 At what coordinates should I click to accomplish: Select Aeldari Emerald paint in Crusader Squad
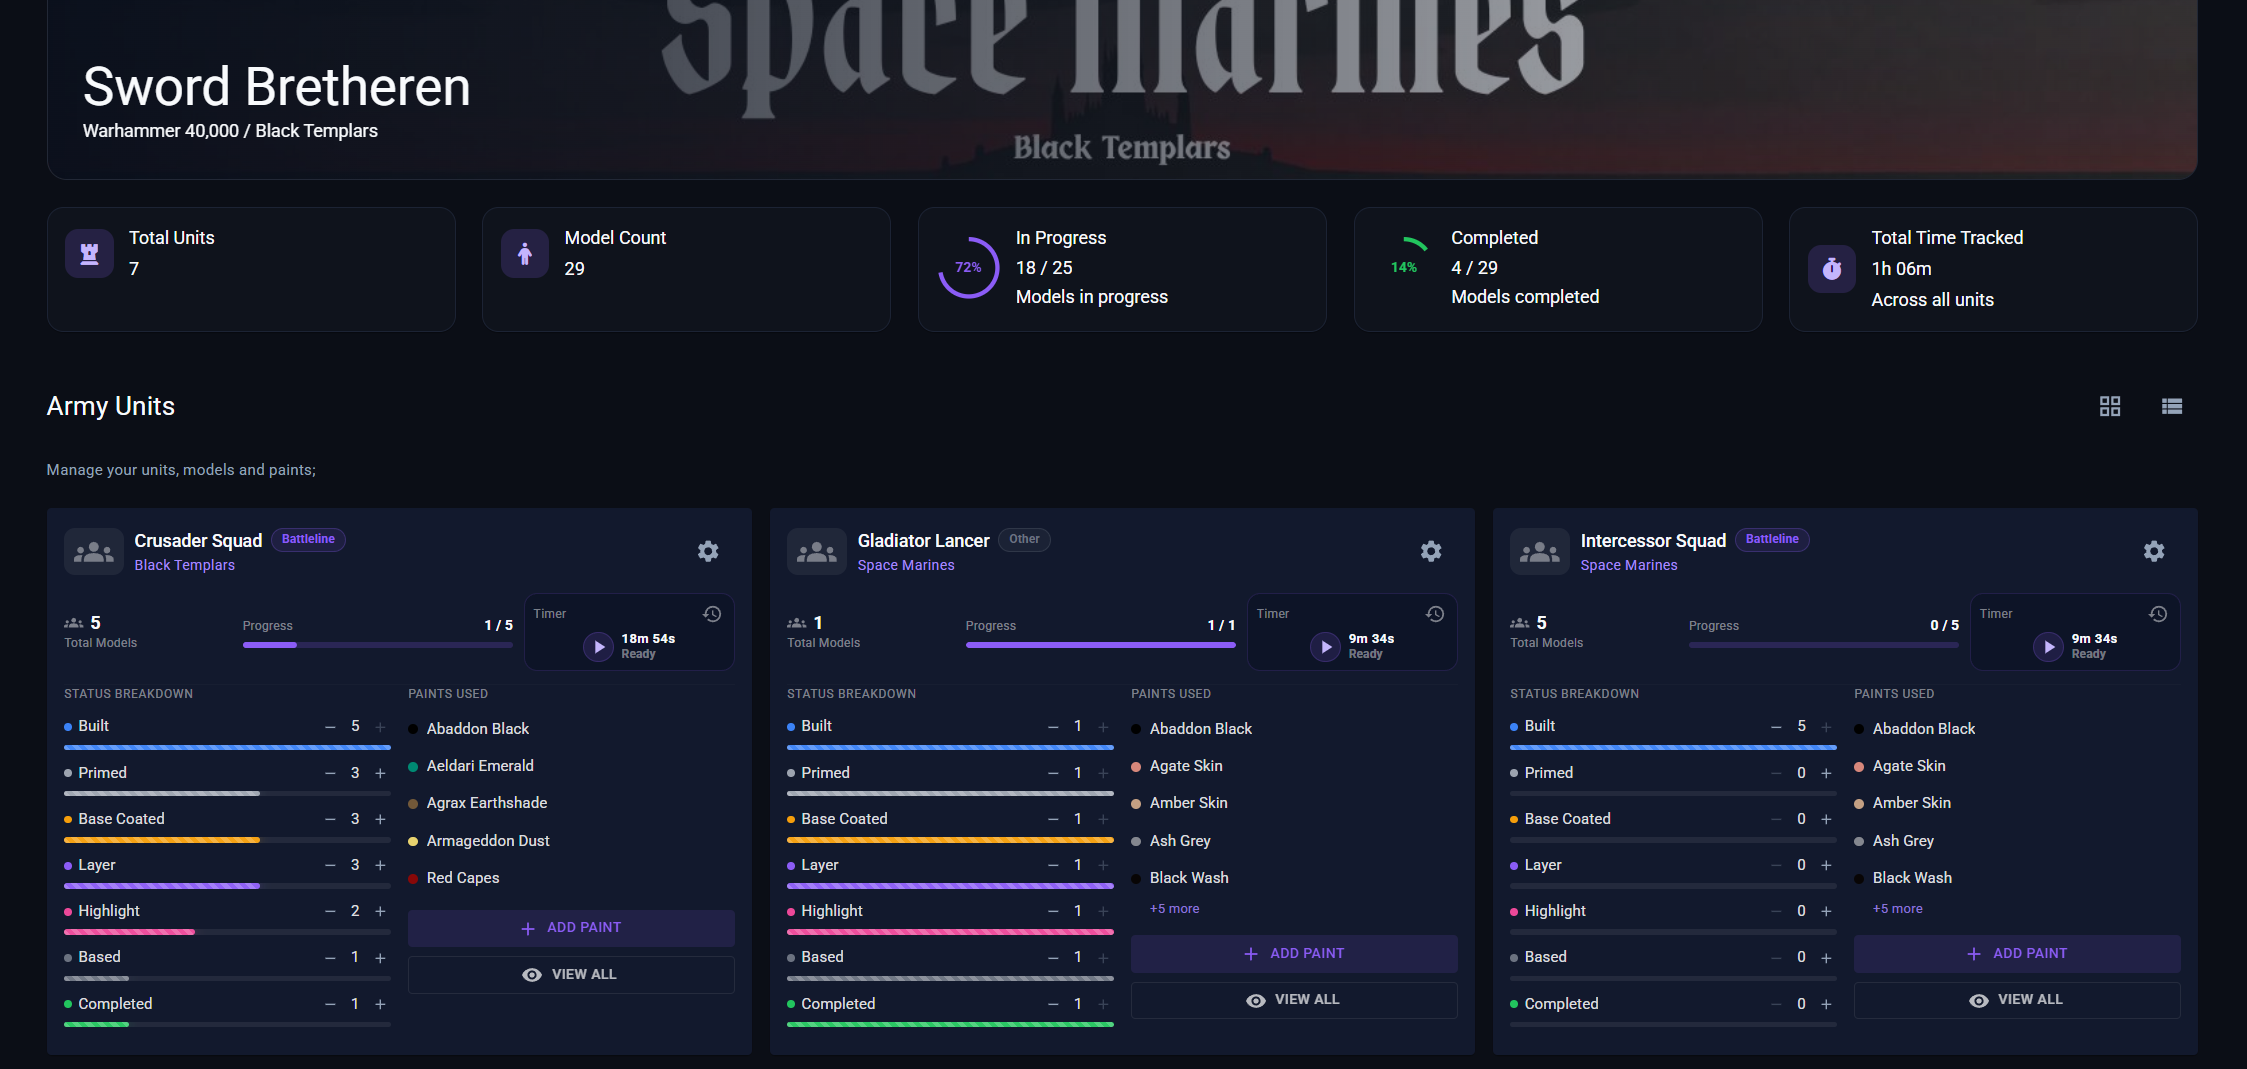pos(480,766)
